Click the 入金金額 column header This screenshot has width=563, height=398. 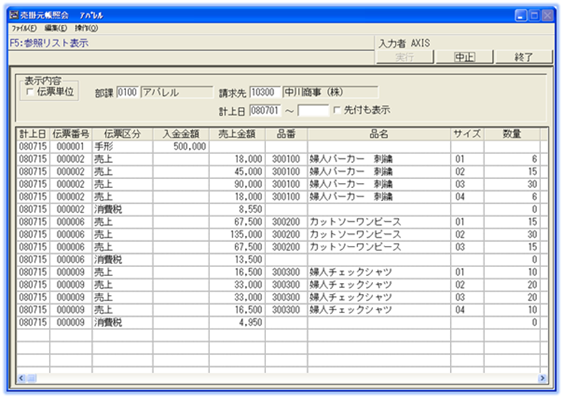pyautogui.click(x=181, y=134)
